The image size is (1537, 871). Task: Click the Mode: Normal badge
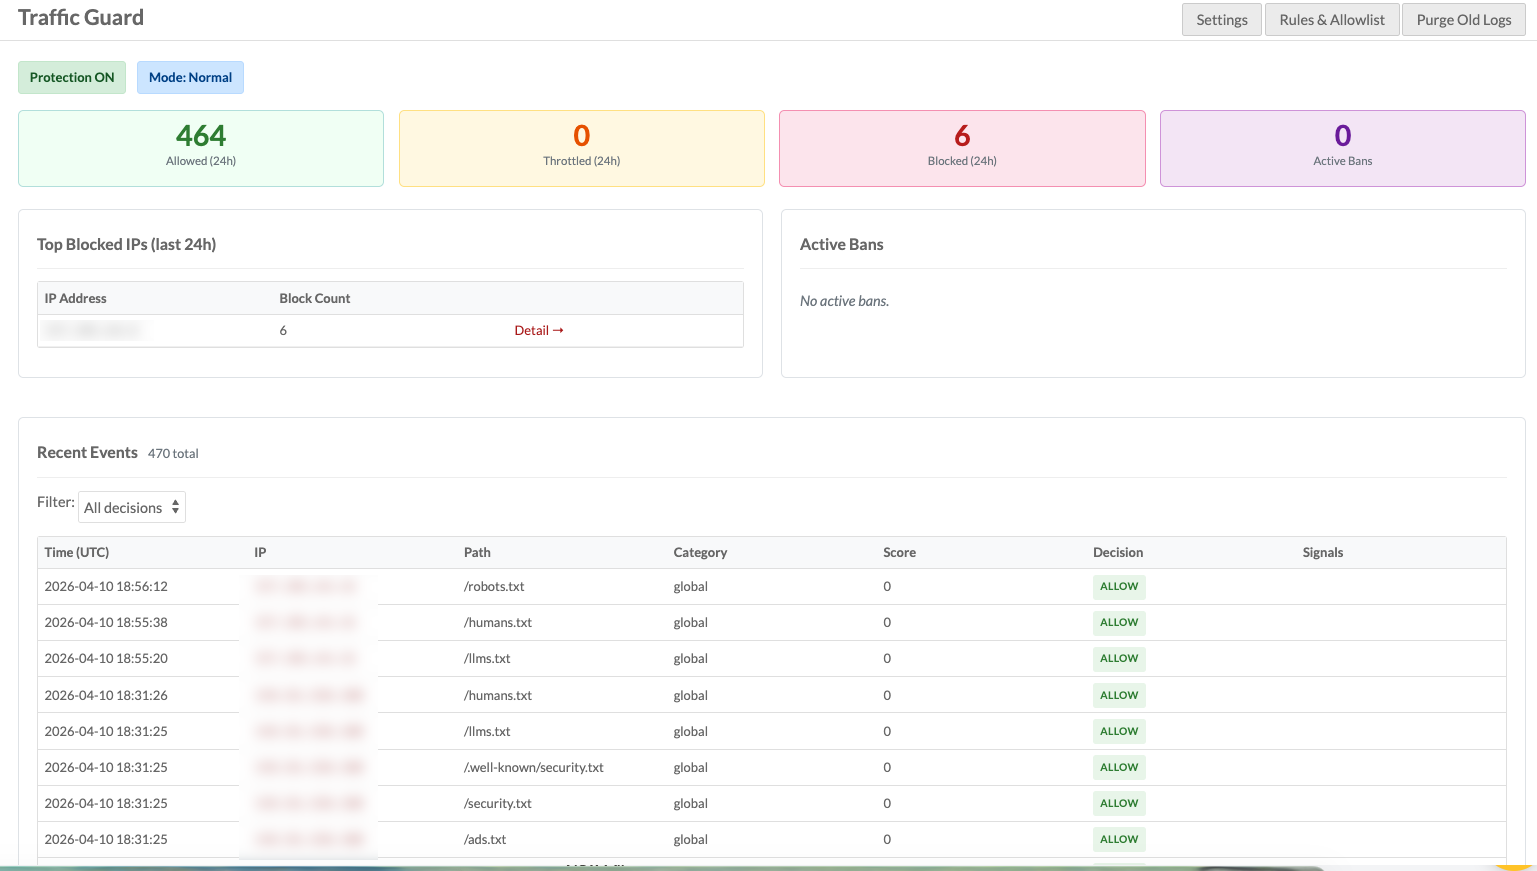tap(190, 77)
